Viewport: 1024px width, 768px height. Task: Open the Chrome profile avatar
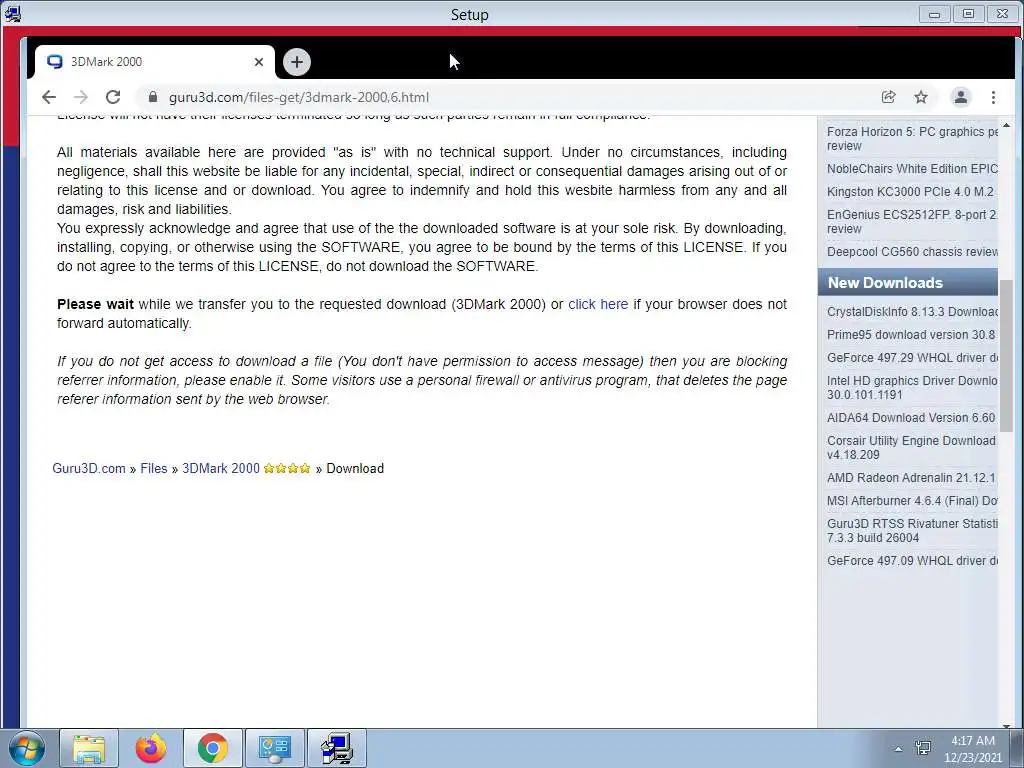tap(961, 97)
